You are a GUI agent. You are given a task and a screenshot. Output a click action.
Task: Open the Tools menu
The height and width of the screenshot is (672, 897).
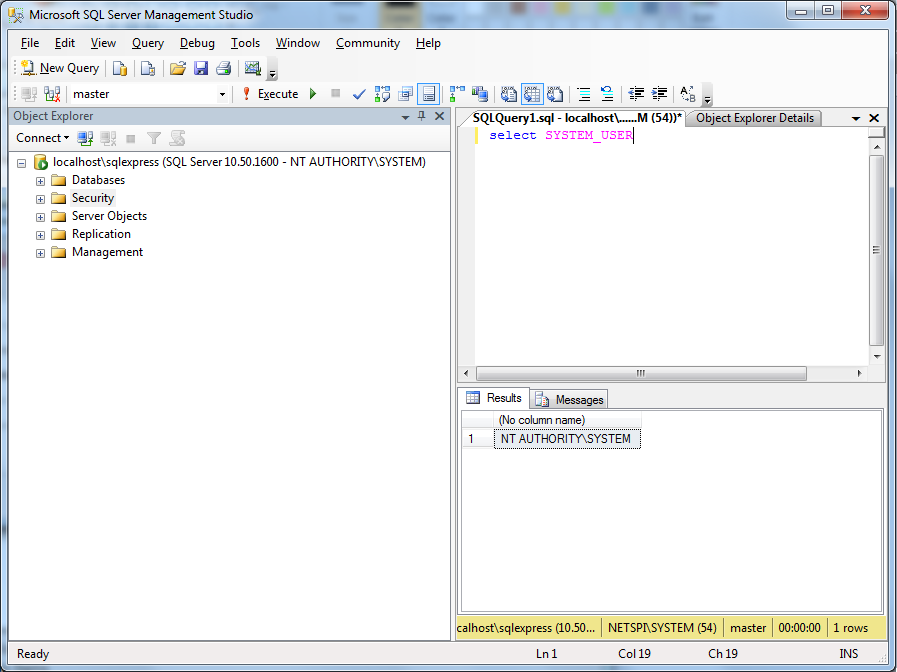click(x=245, y=43)
